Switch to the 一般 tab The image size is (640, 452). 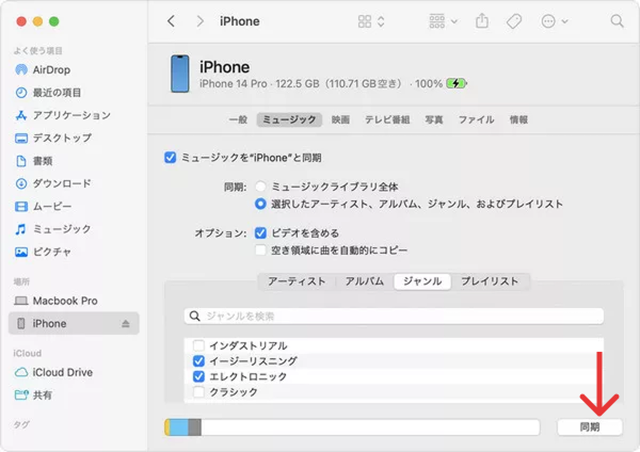(x=238, y=120)
